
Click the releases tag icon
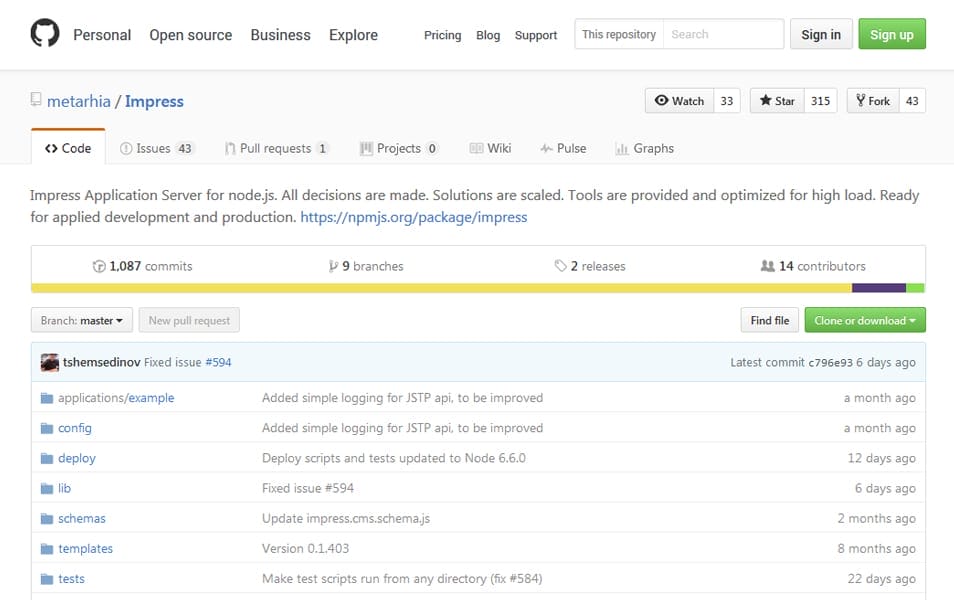[560, 266]
